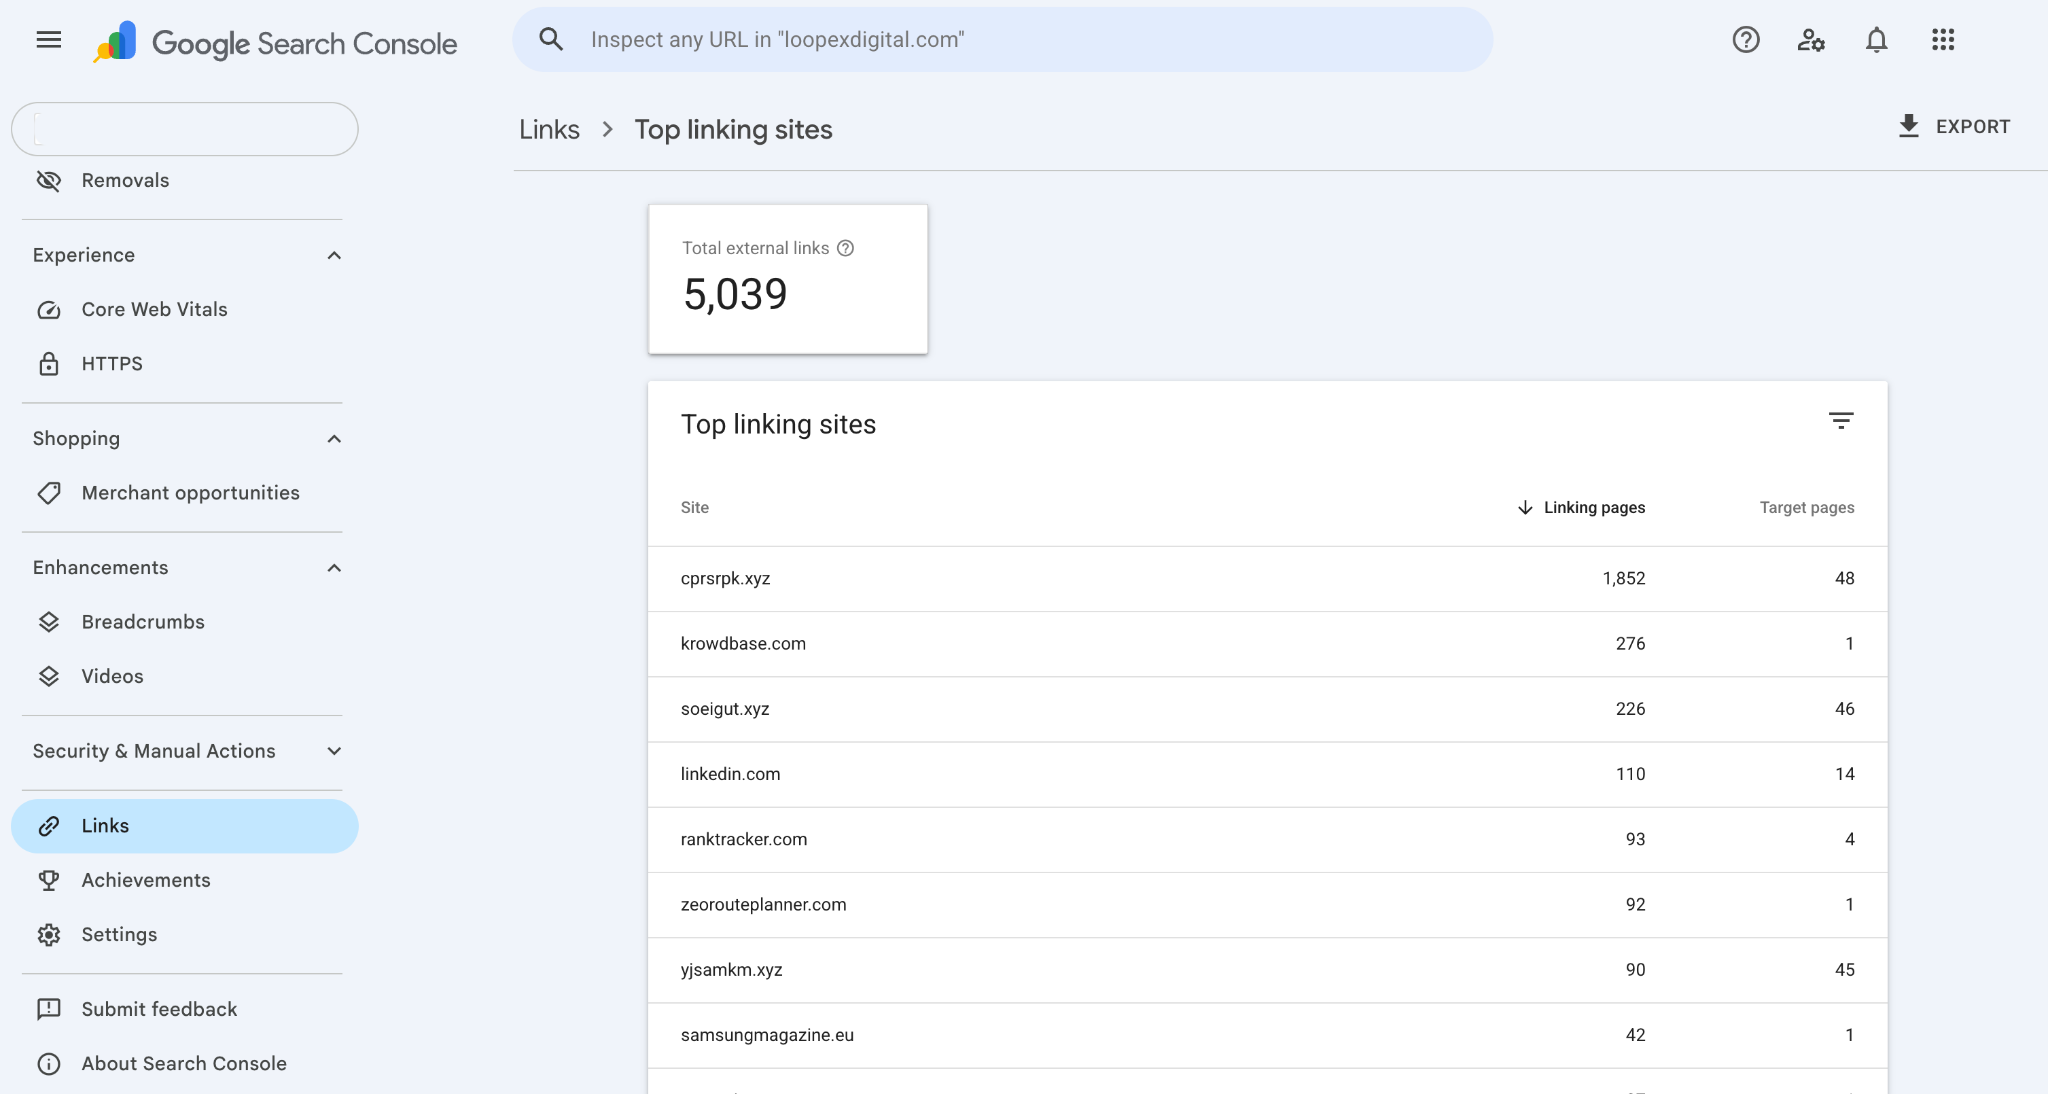Open the ranktracker.com row
The height and width of the screenshot is (1094, 2048).
(x=1267, y=840)
